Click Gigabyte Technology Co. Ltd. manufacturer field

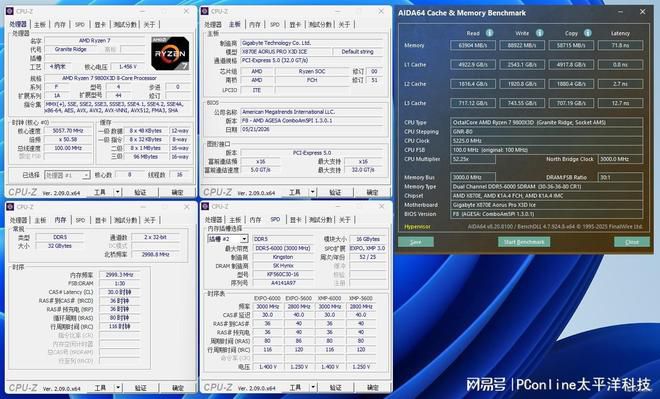tap(312, 43)
